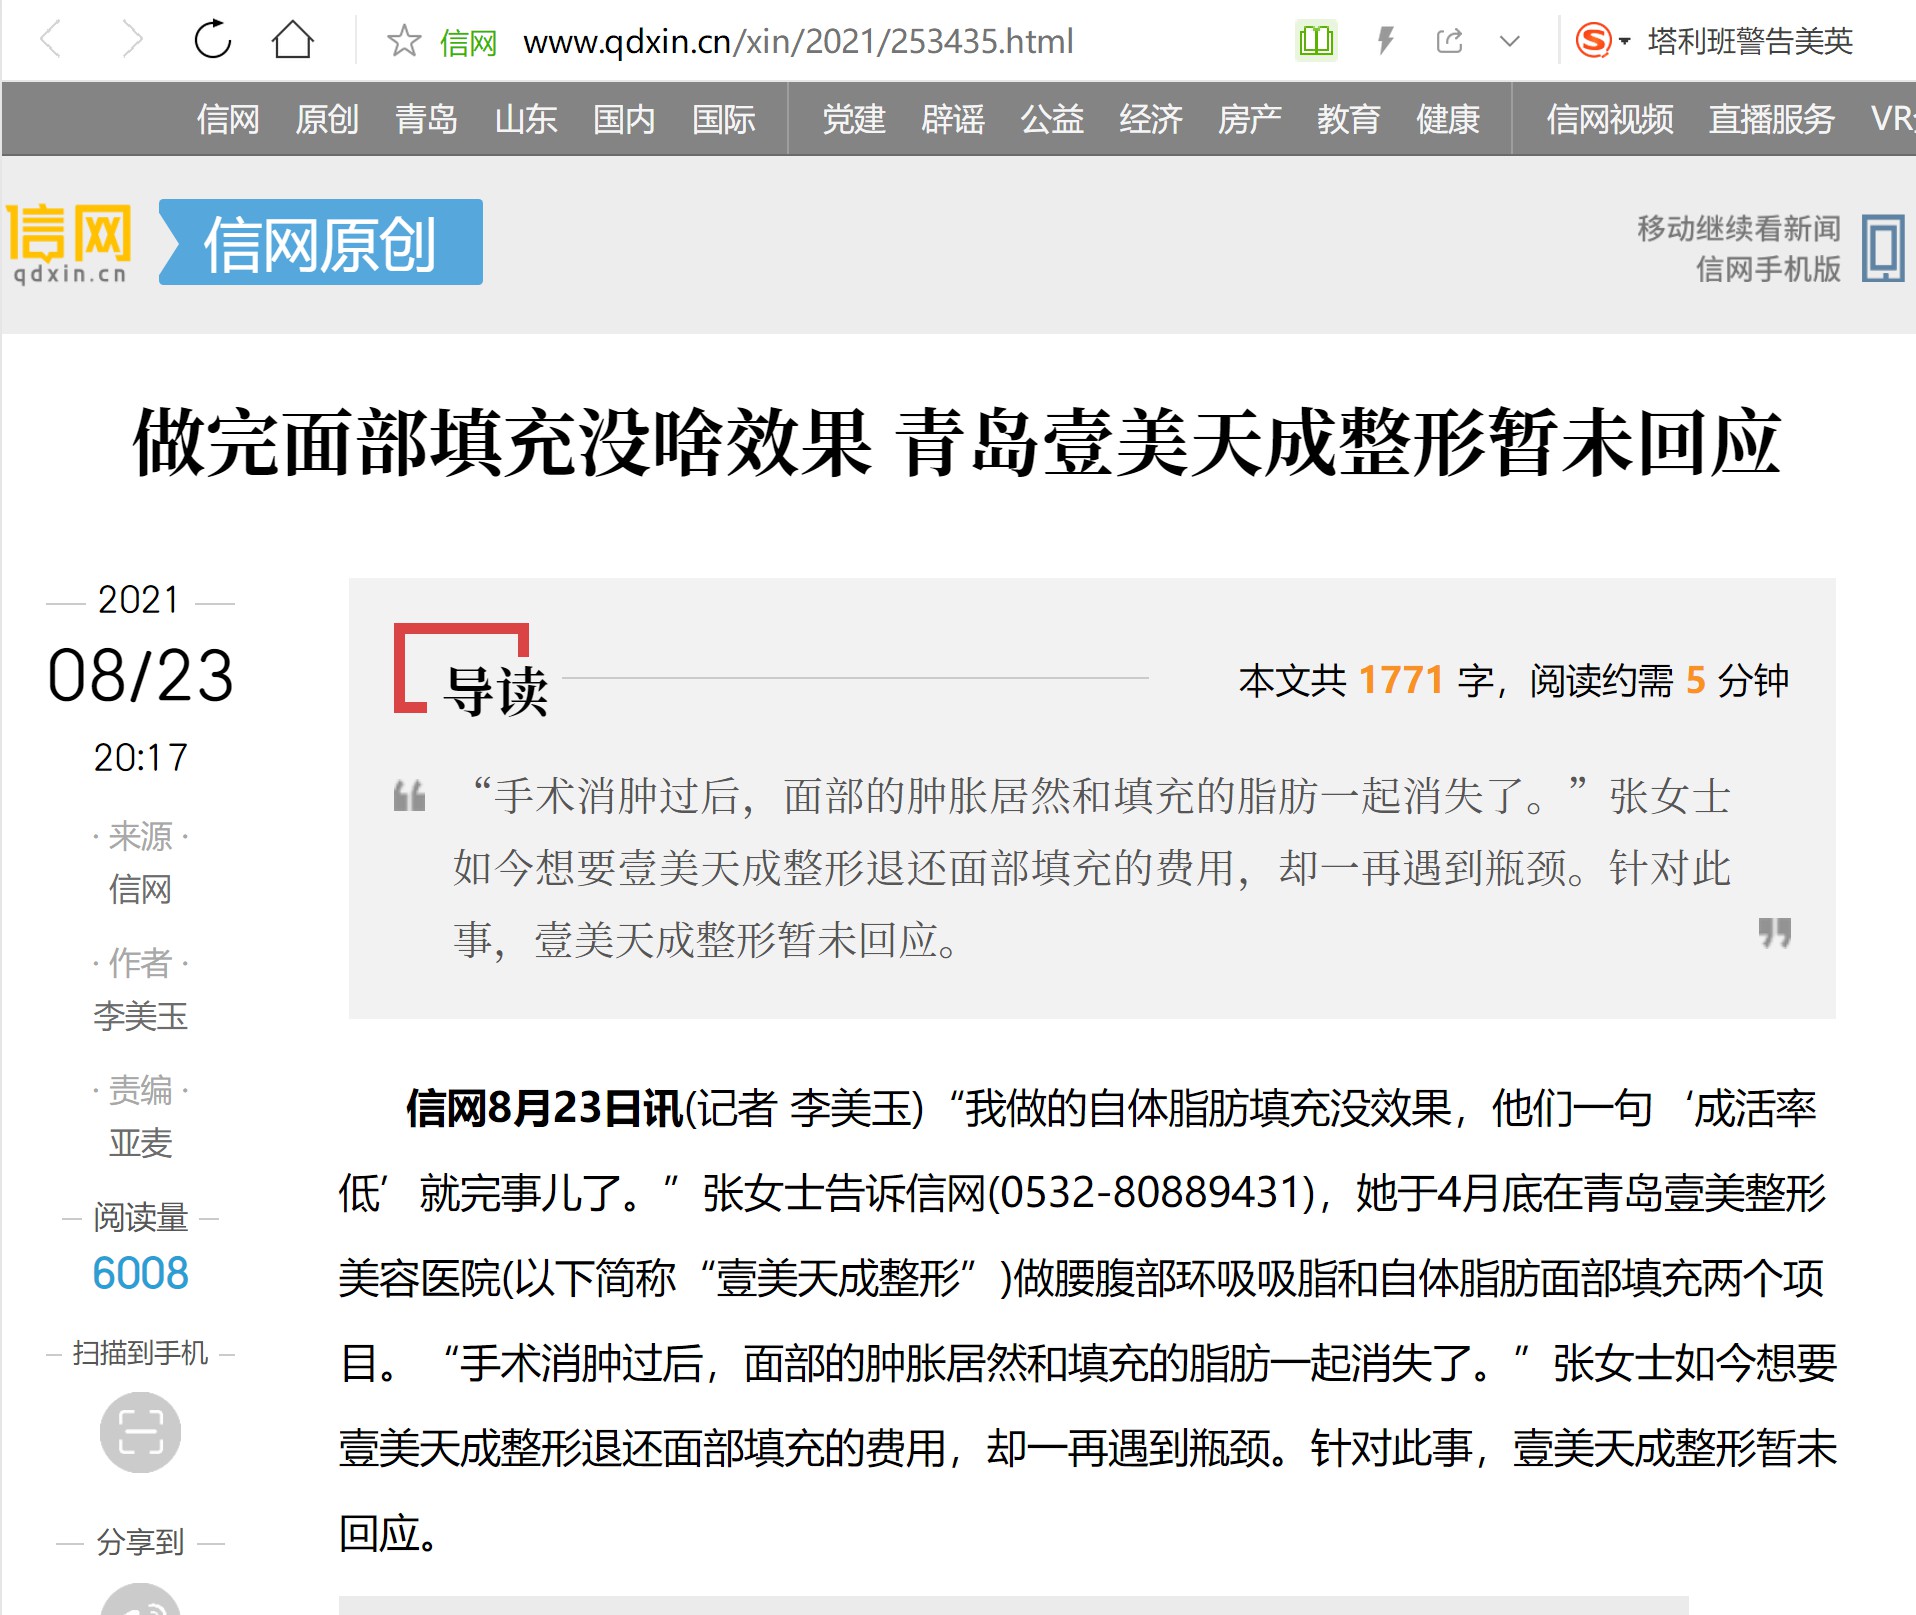Screen dimensions: 1916x1615
Task: Open 信网 nav menu item
Action: click(x=228, y=119)
